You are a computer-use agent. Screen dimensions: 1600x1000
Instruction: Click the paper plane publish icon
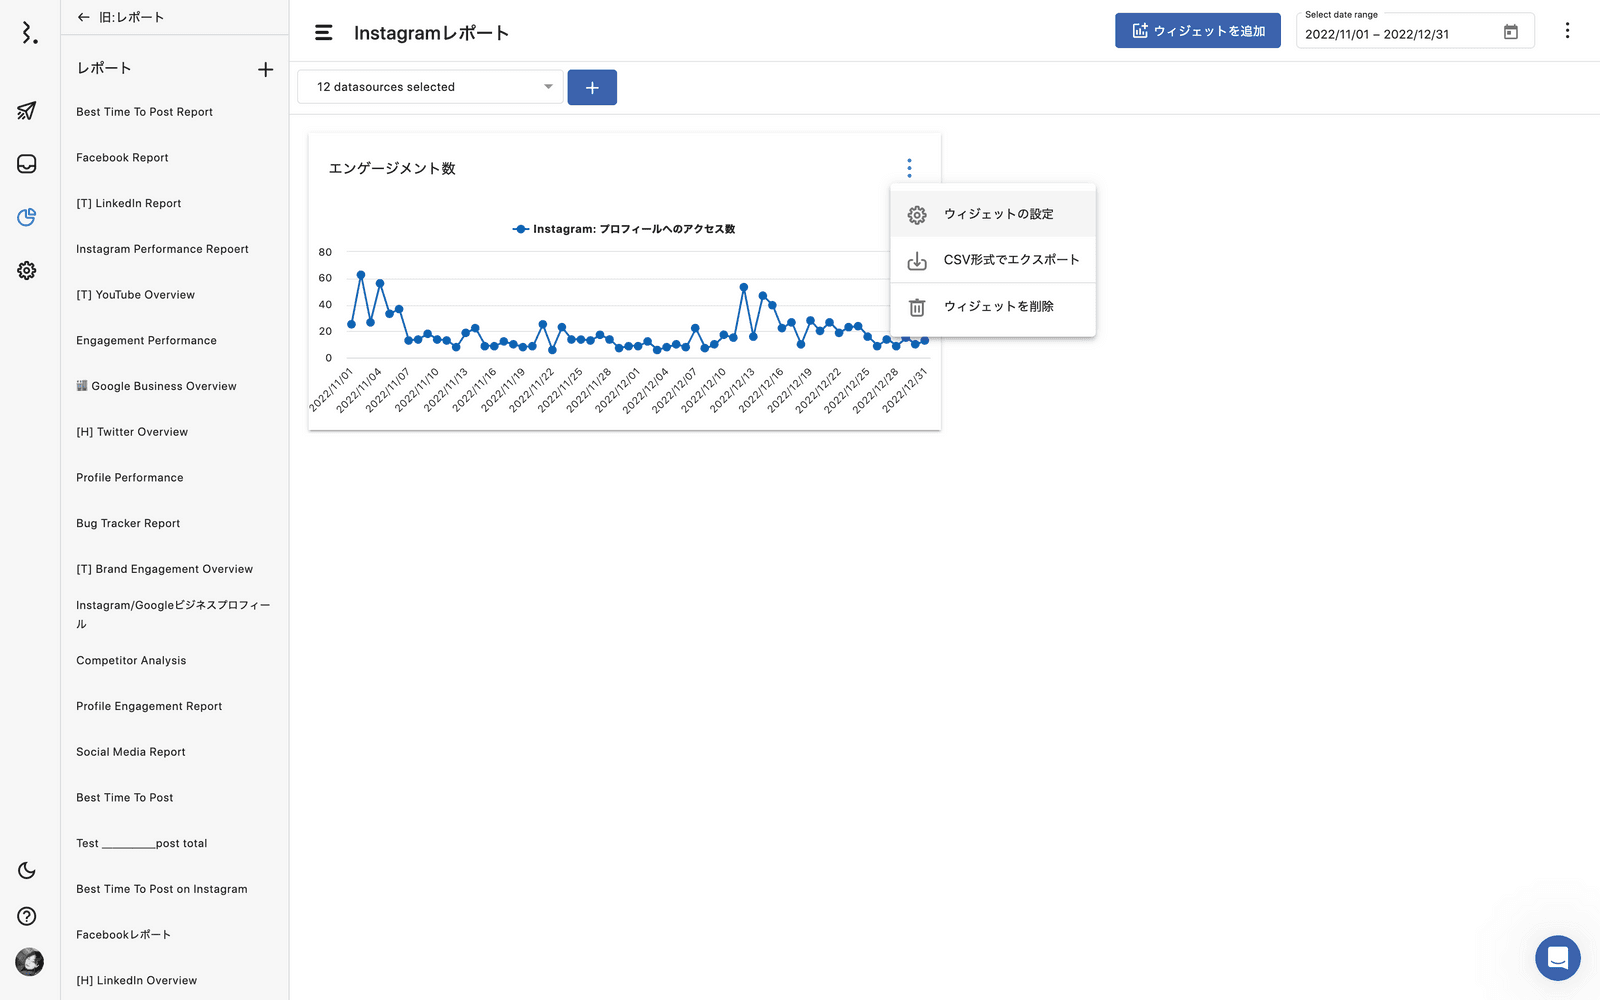pyautogui.click(x=27, y=111)
